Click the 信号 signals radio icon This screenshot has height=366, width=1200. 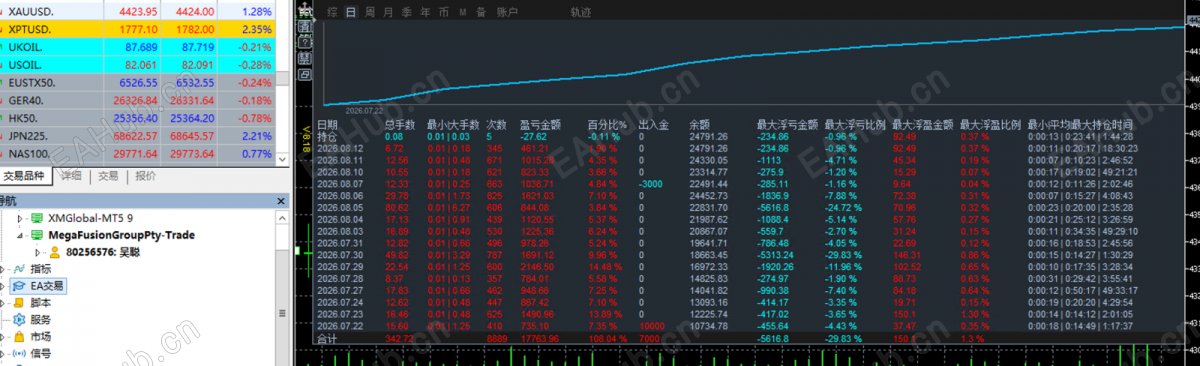tap(19, 353)
